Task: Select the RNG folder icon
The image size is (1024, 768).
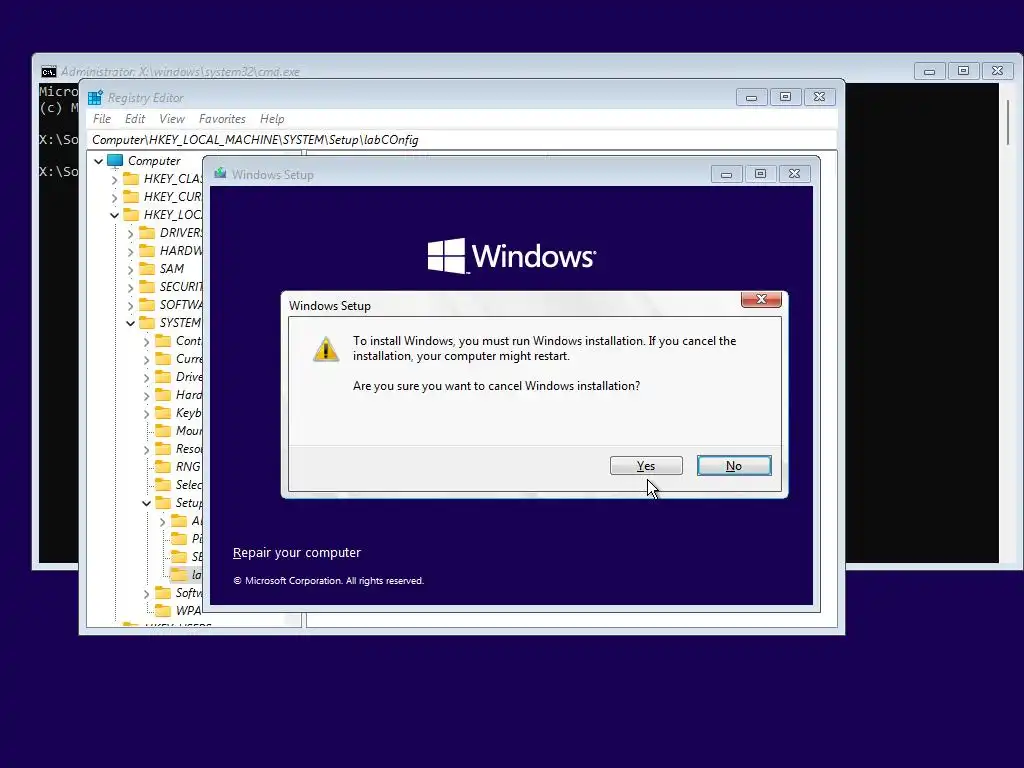Action: (x=163, y=466)
